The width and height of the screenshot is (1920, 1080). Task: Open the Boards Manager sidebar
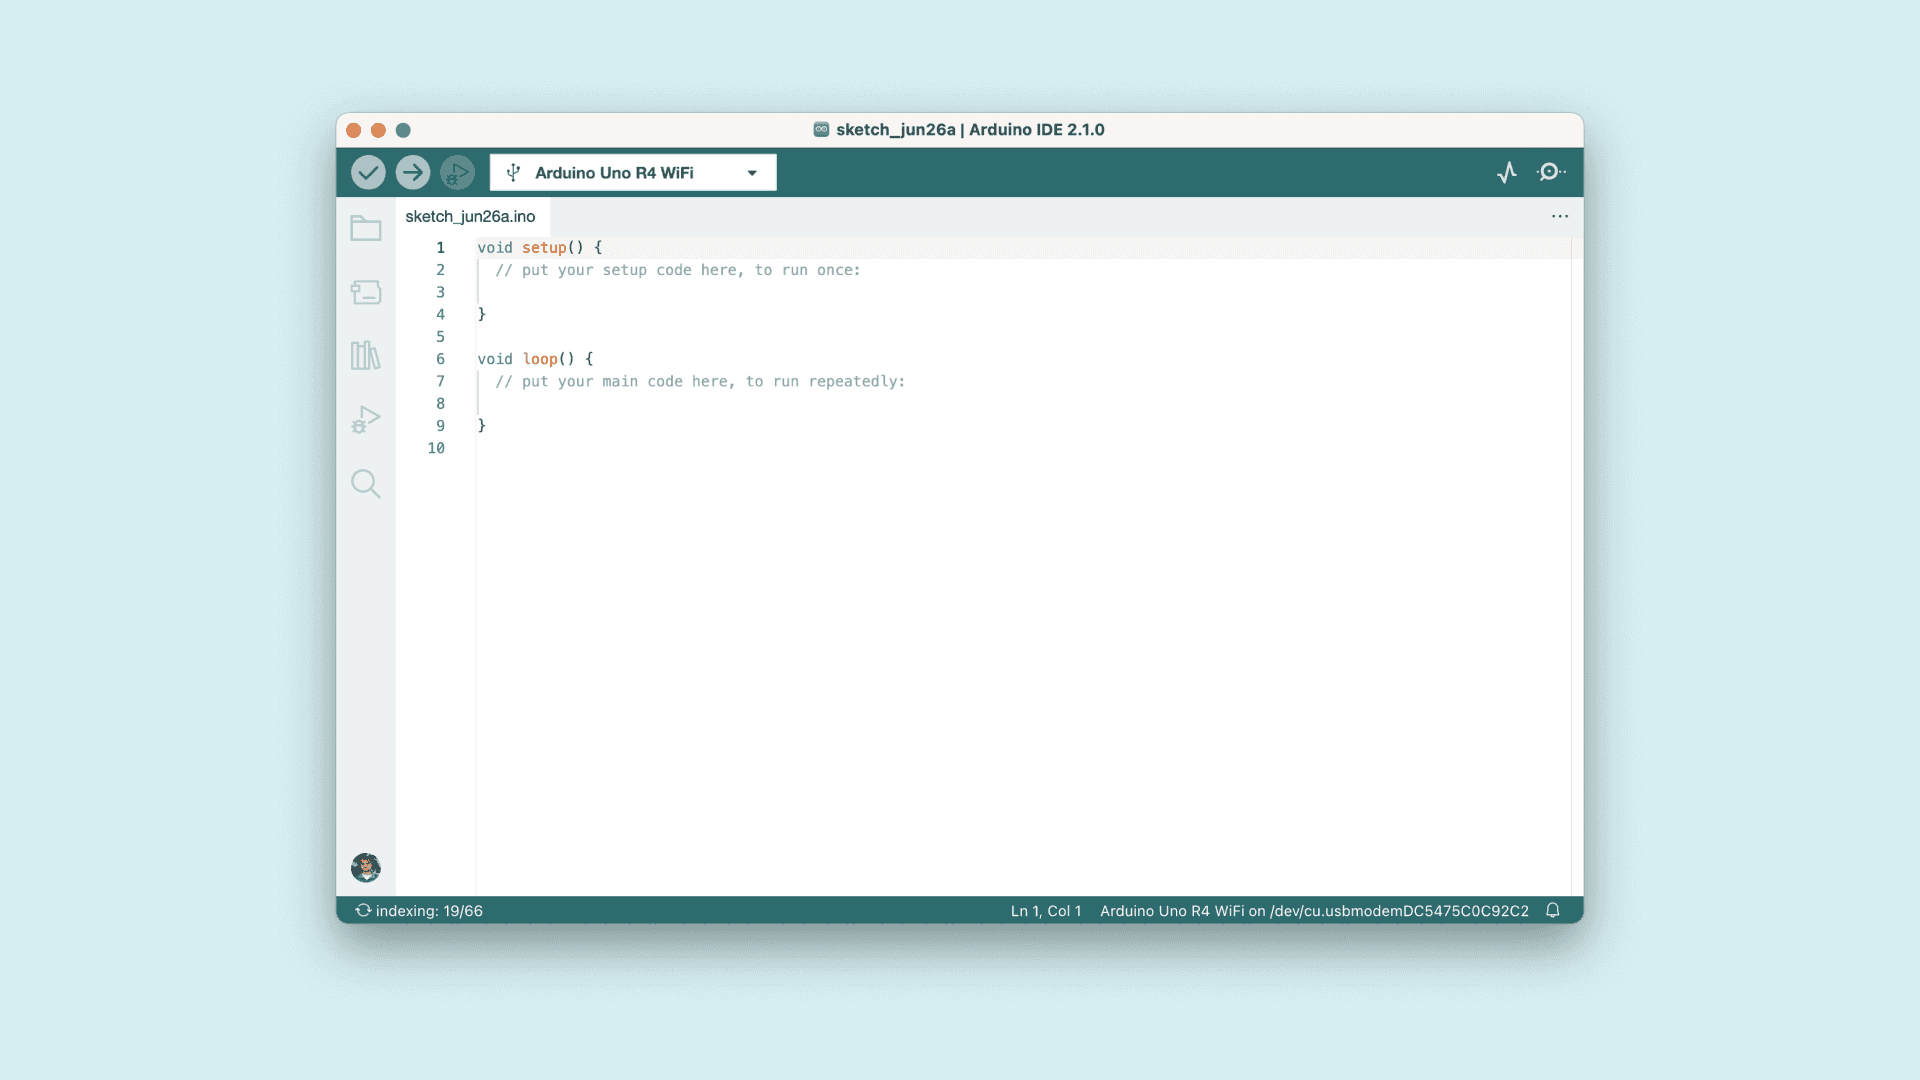[x=365, y=292]
